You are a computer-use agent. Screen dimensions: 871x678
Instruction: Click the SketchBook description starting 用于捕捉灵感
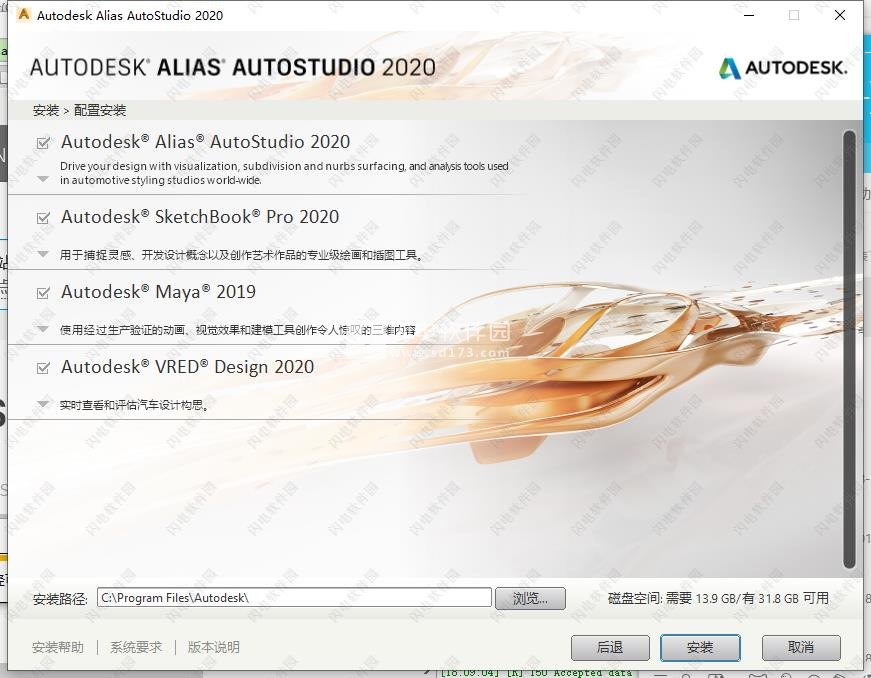click(241, 255)
